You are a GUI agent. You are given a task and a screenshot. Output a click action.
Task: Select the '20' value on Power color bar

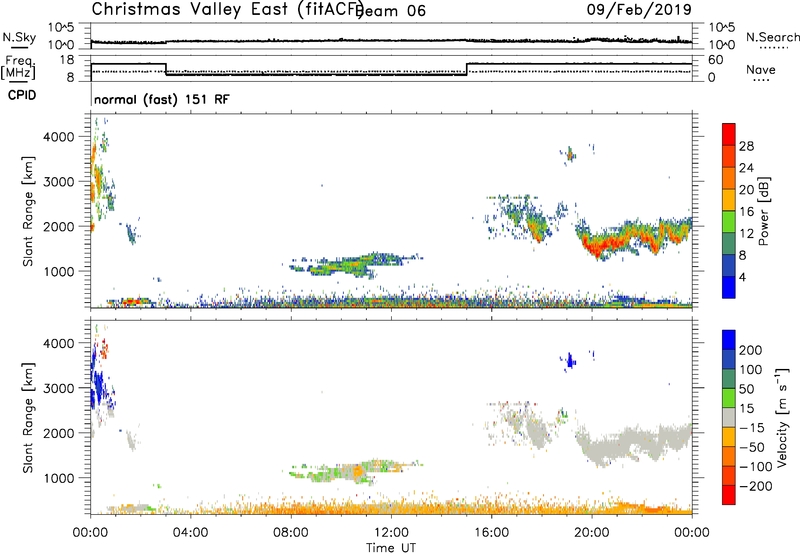tap(746, 190)
